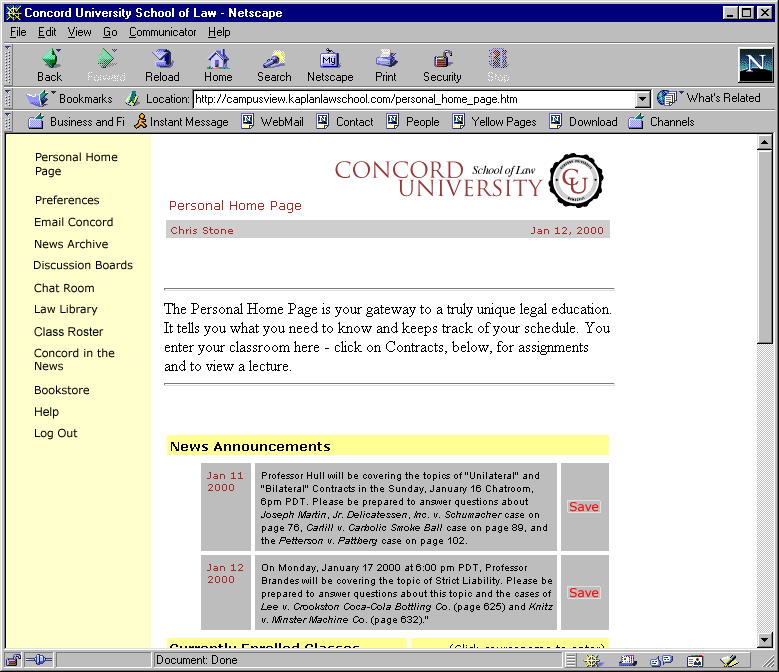Print the page using Print icon

[386, 65]
